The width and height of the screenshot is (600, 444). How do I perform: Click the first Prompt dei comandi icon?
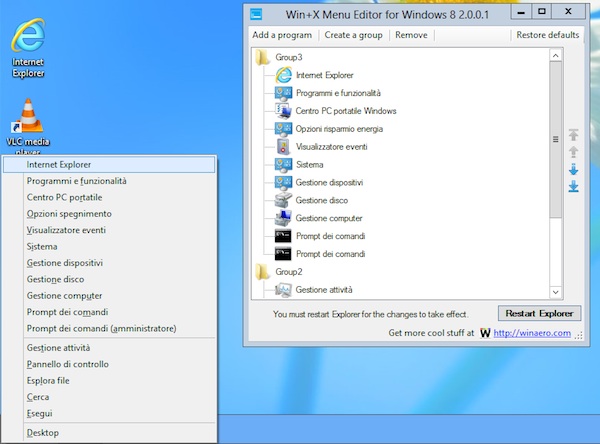pos(283,236)
